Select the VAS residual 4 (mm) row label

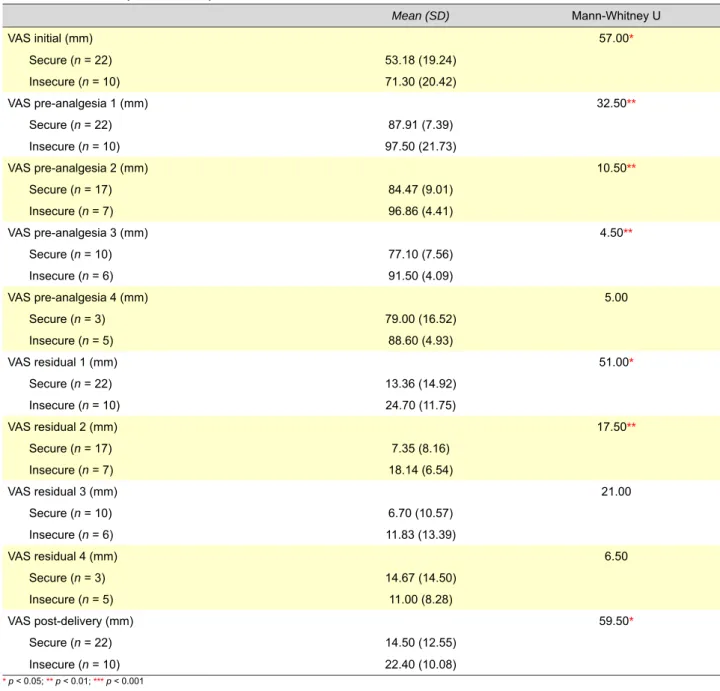pyautogui.click(x=62, y=556)
